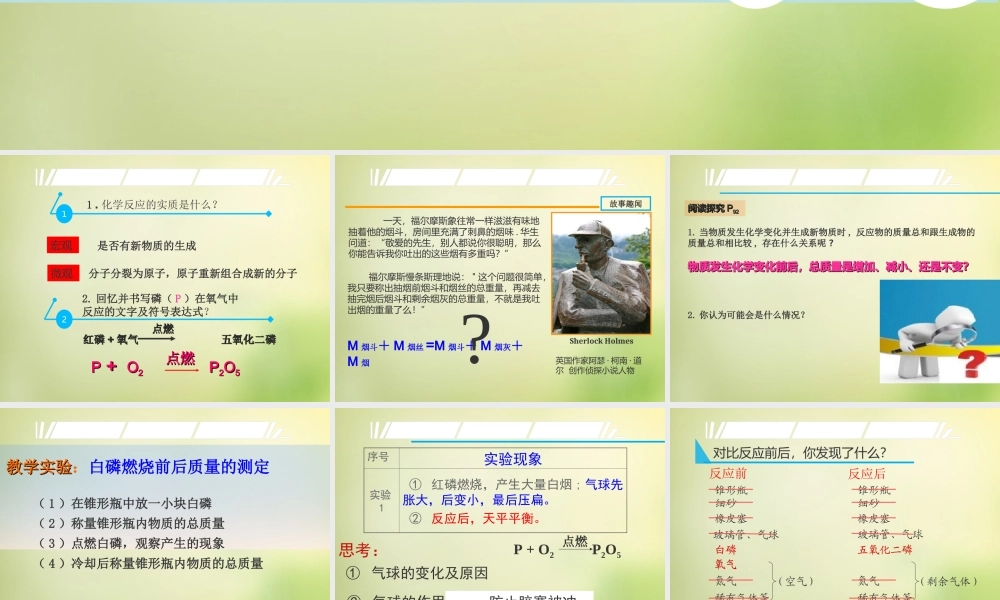Viewport: 1000px width, 600px height.
Task: Click the circled number 2 marker
Action: tap(63, 318)
